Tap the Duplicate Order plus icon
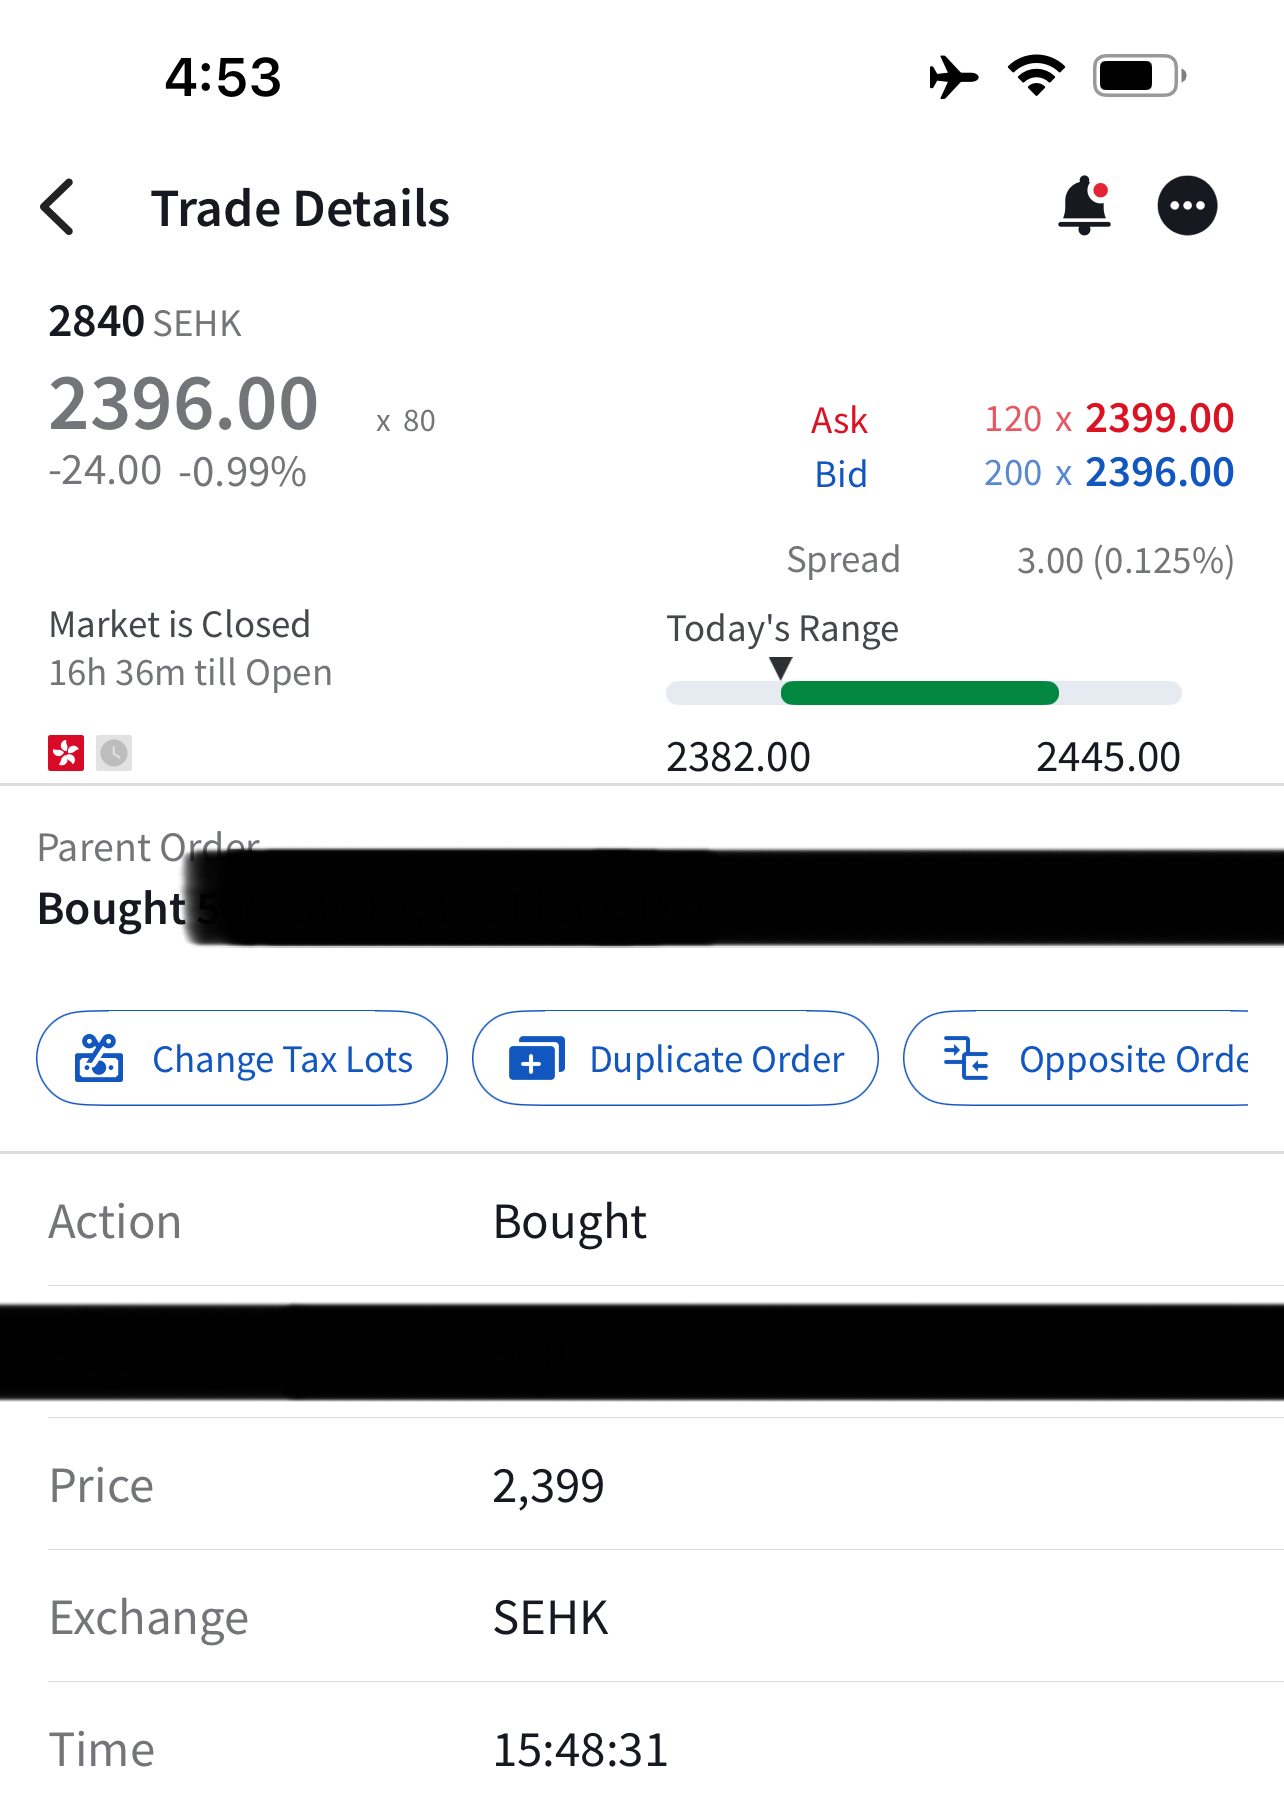 (x=536, y=1058)
